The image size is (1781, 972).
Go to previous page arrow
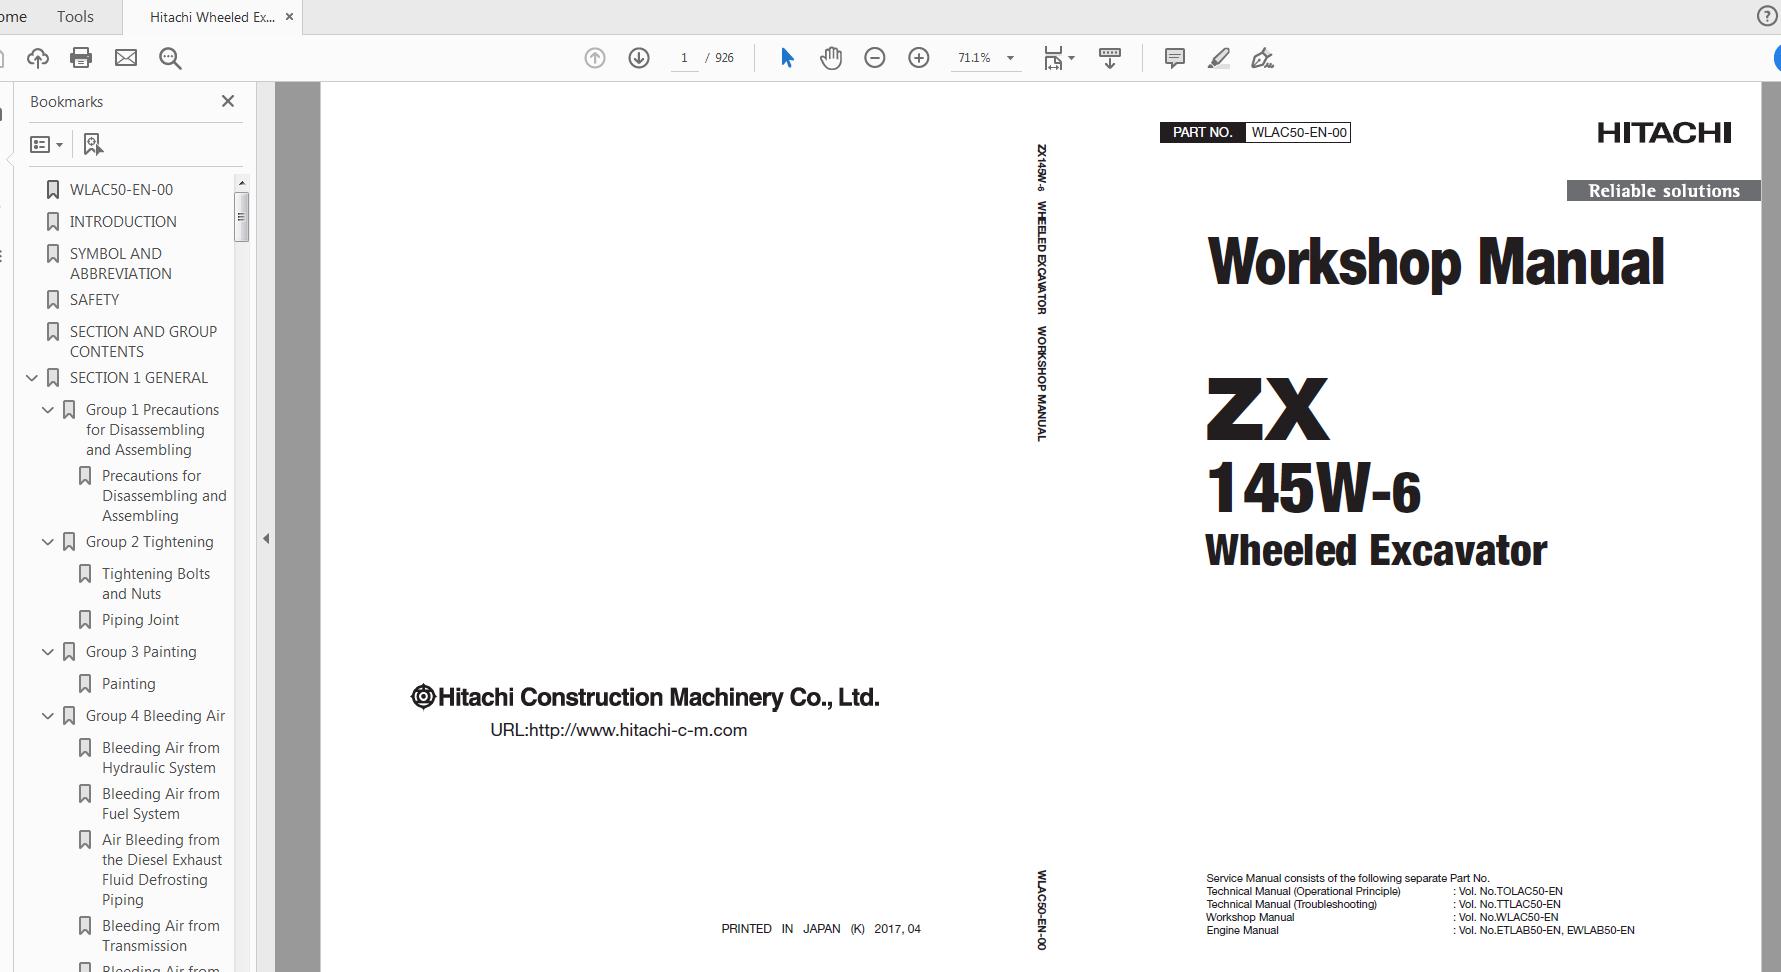(x=595, y=58)
